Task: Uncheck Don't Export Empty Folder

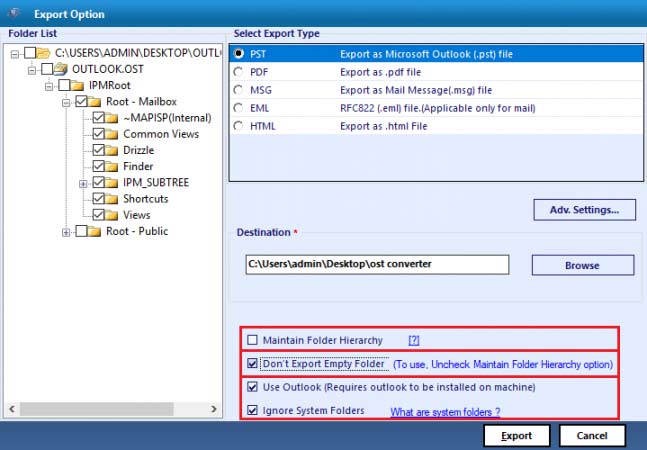Action: pyautogui.click(x=252, y=364)
